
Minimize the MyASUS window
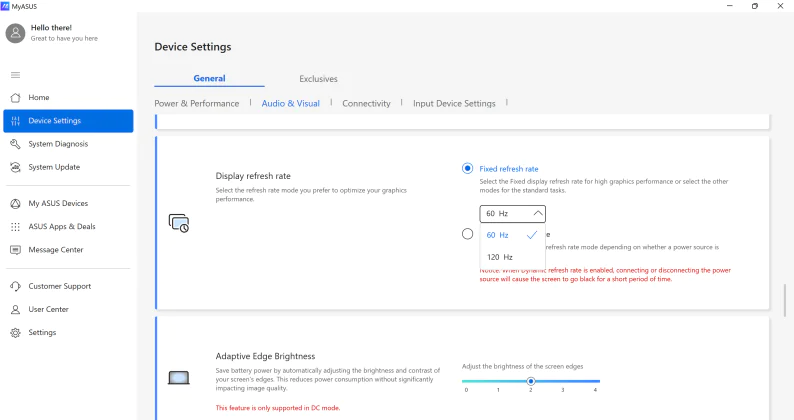click(730, 6)
